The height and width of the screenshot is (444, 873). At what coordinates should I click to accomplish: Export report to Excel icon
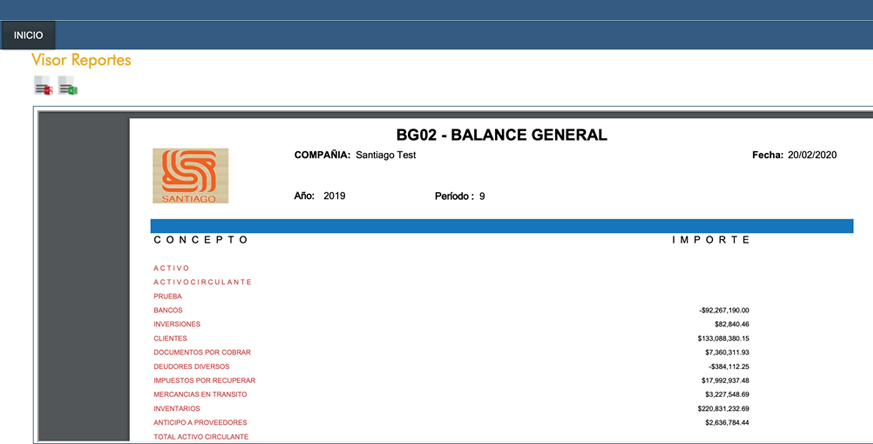click(67, 86)
